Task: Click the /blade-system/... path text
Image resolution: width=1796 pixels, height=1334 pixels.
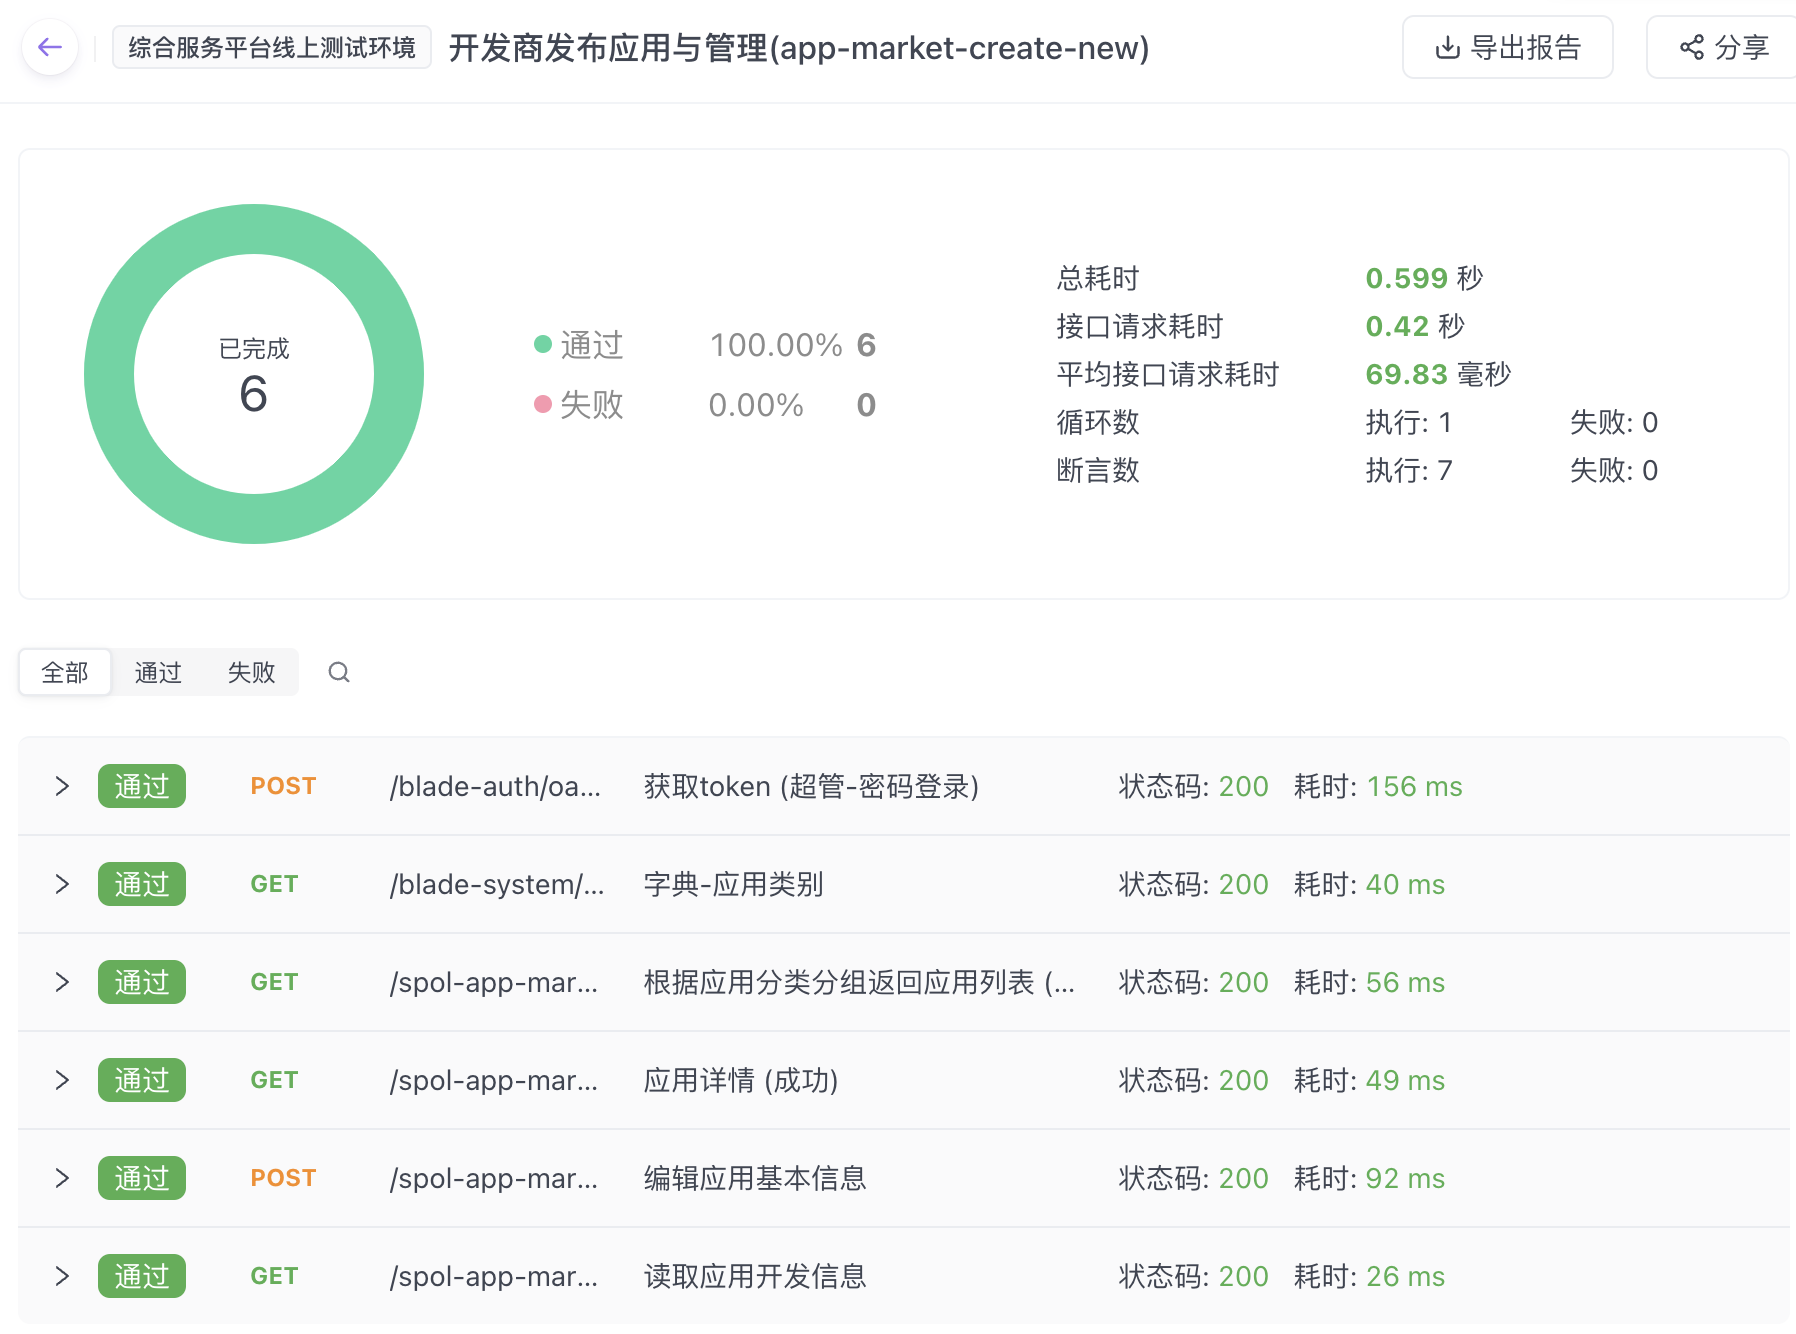Action: pos(497,884)
